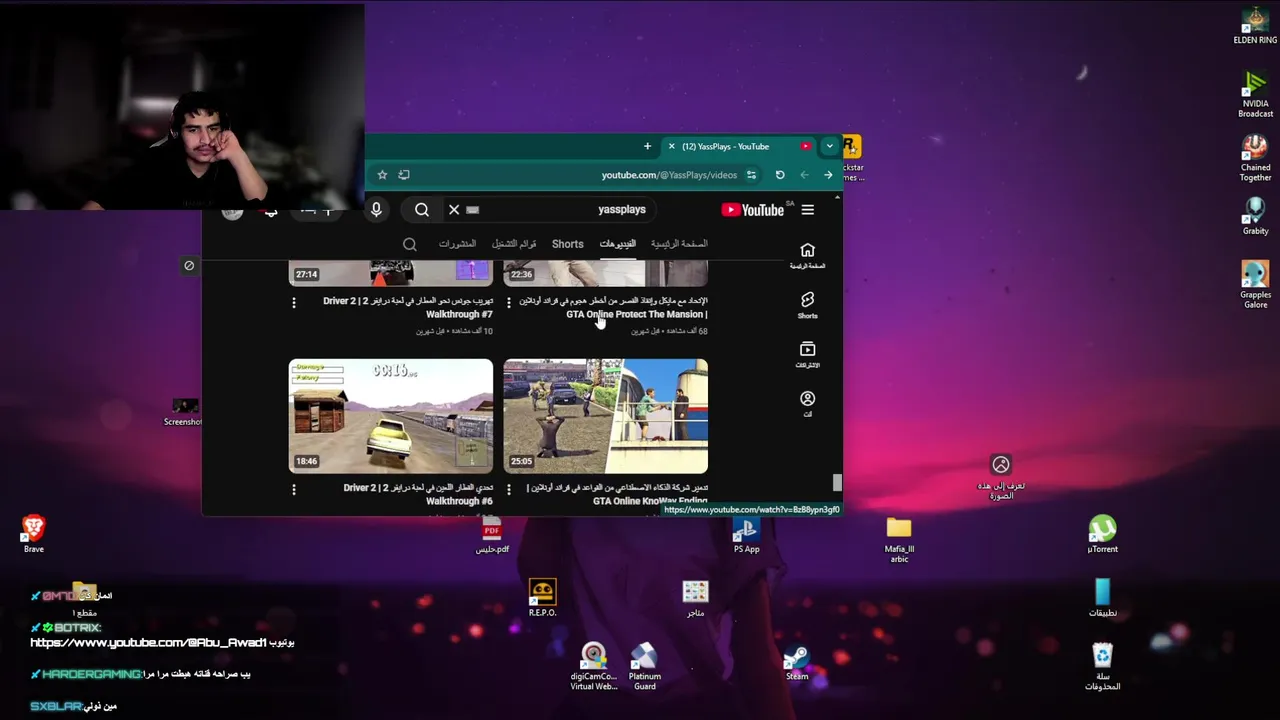Launch µTorrent from the desktop
This screenshot has width=1280, height=720.
[1102, 534]
